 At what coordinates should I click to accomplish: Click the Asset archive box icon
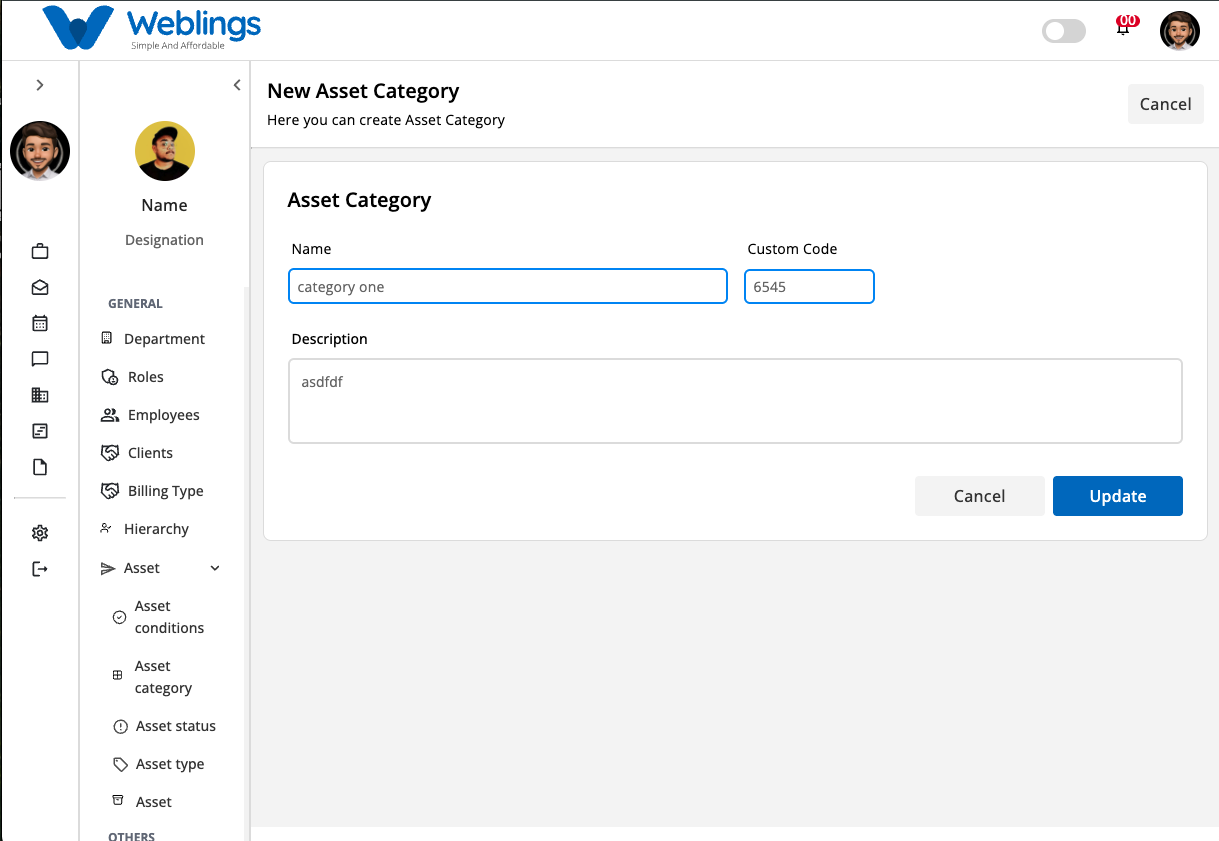click(x=118, y=801)
